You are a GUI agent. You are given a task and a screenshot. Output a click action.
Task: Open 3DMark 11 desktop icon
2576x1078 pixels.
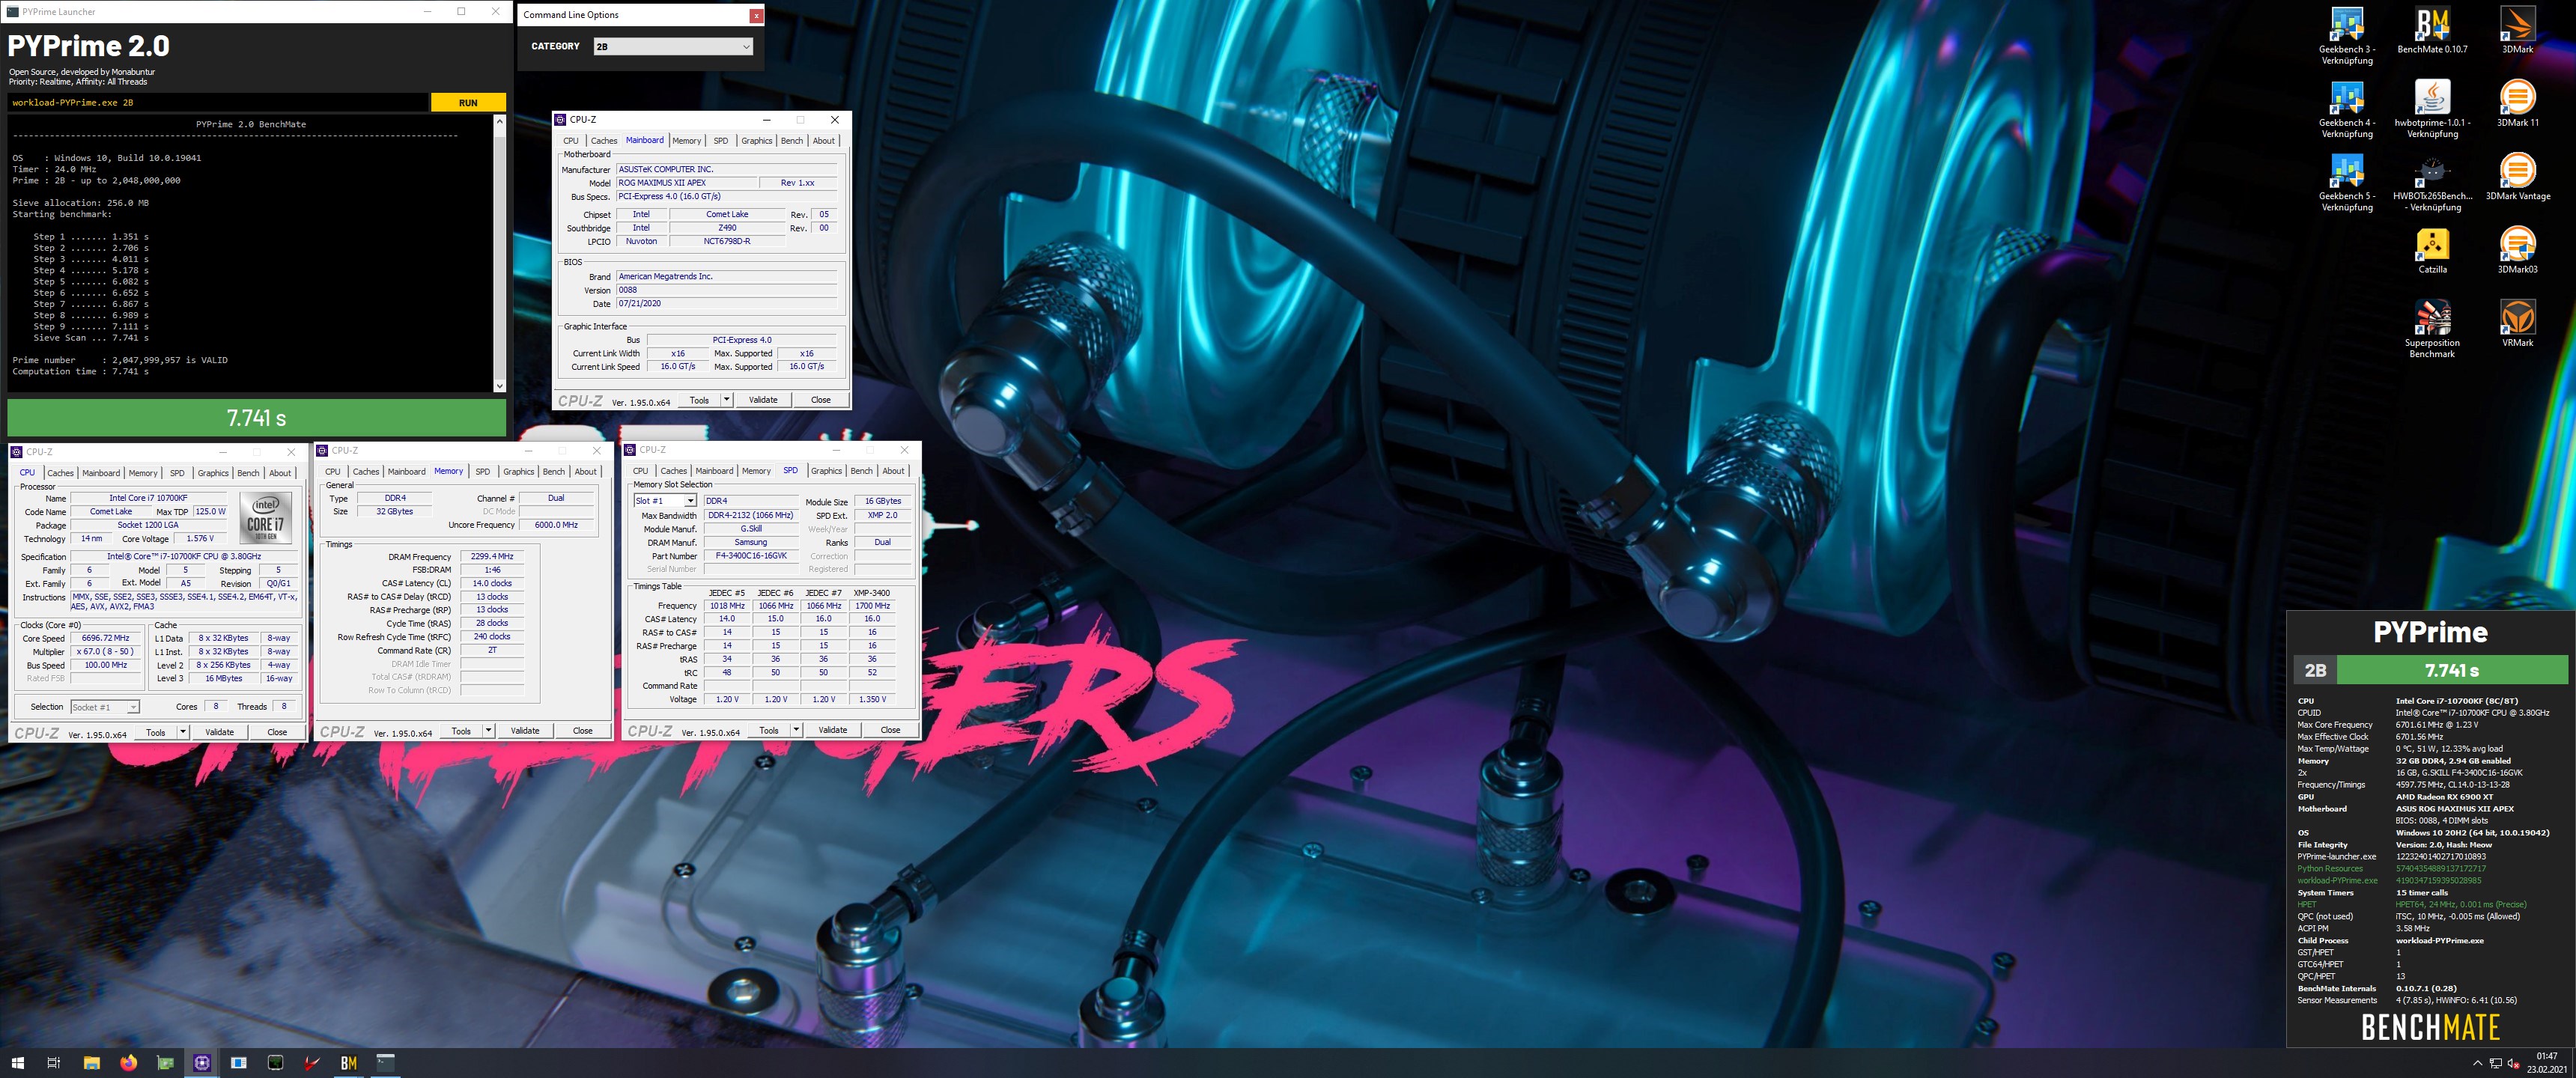coord(2517,104)
